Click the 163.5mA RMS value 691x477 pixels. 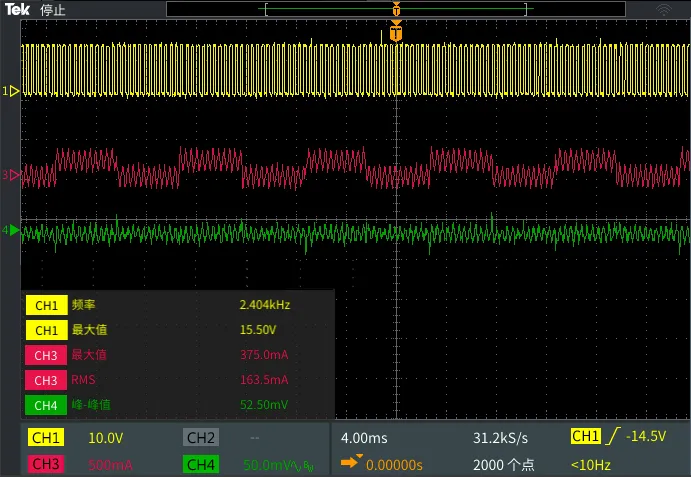(264, 380)
